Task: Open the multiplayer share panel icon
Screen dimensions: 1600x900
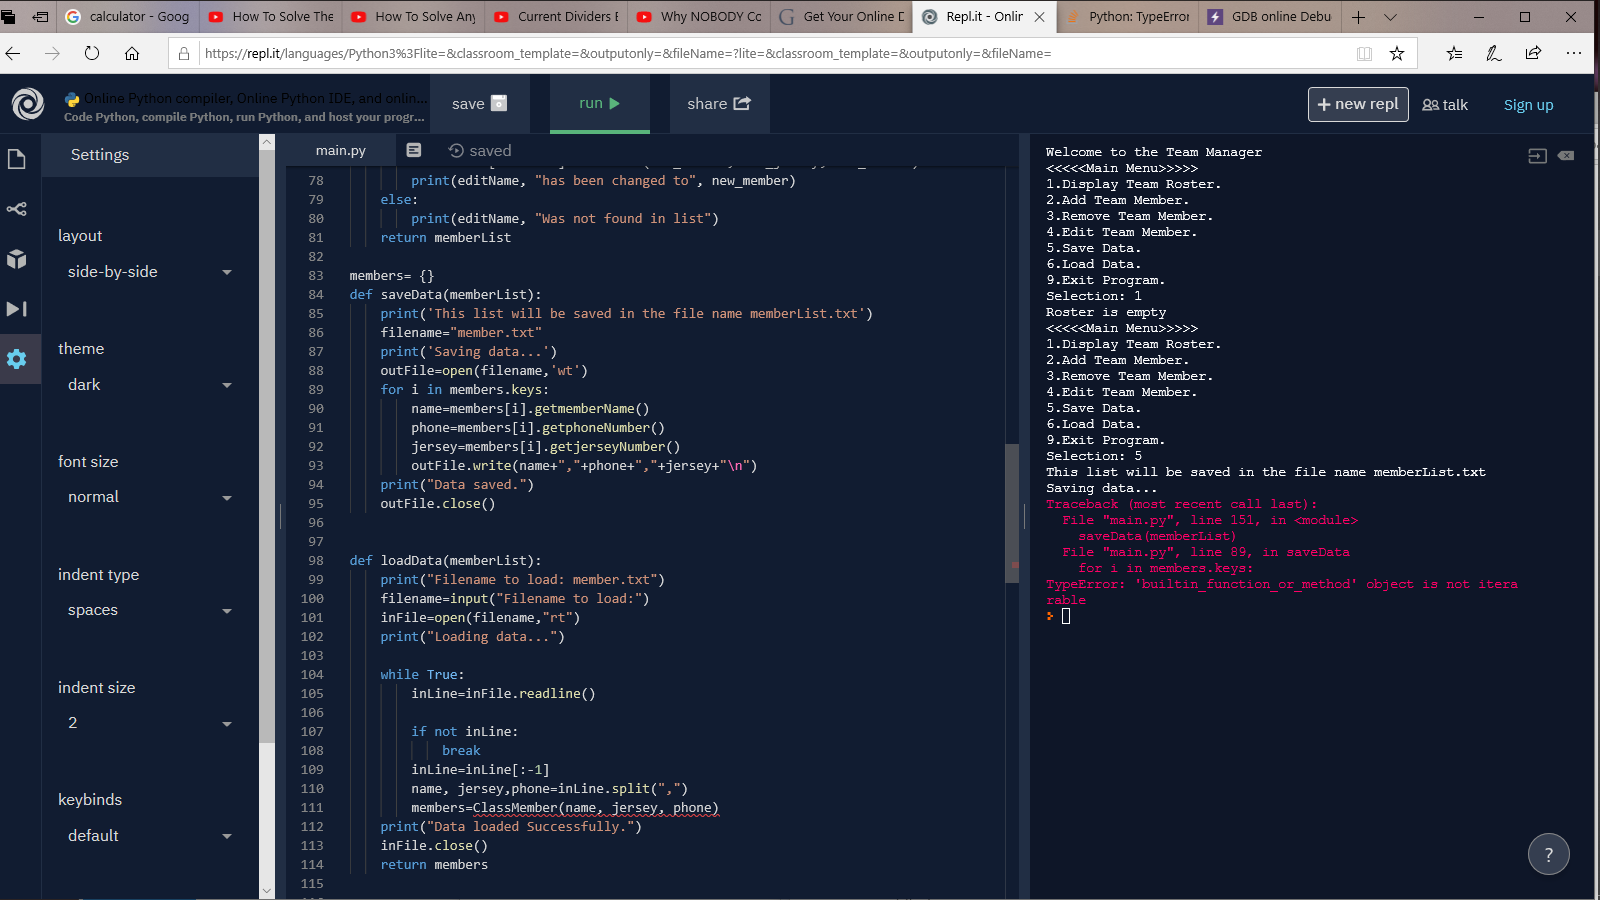Action: [16, 209]
